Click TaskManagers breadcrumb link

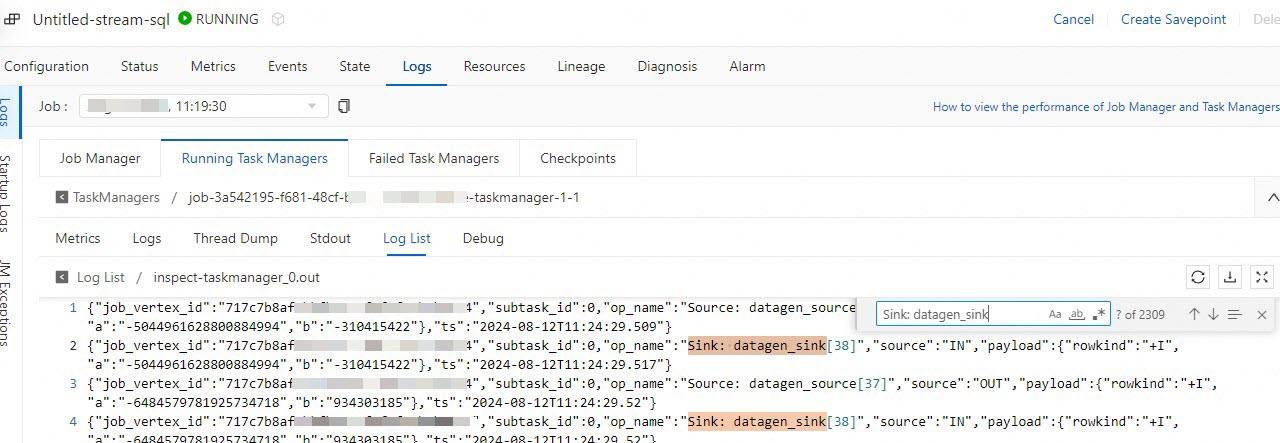click(116, 197)
